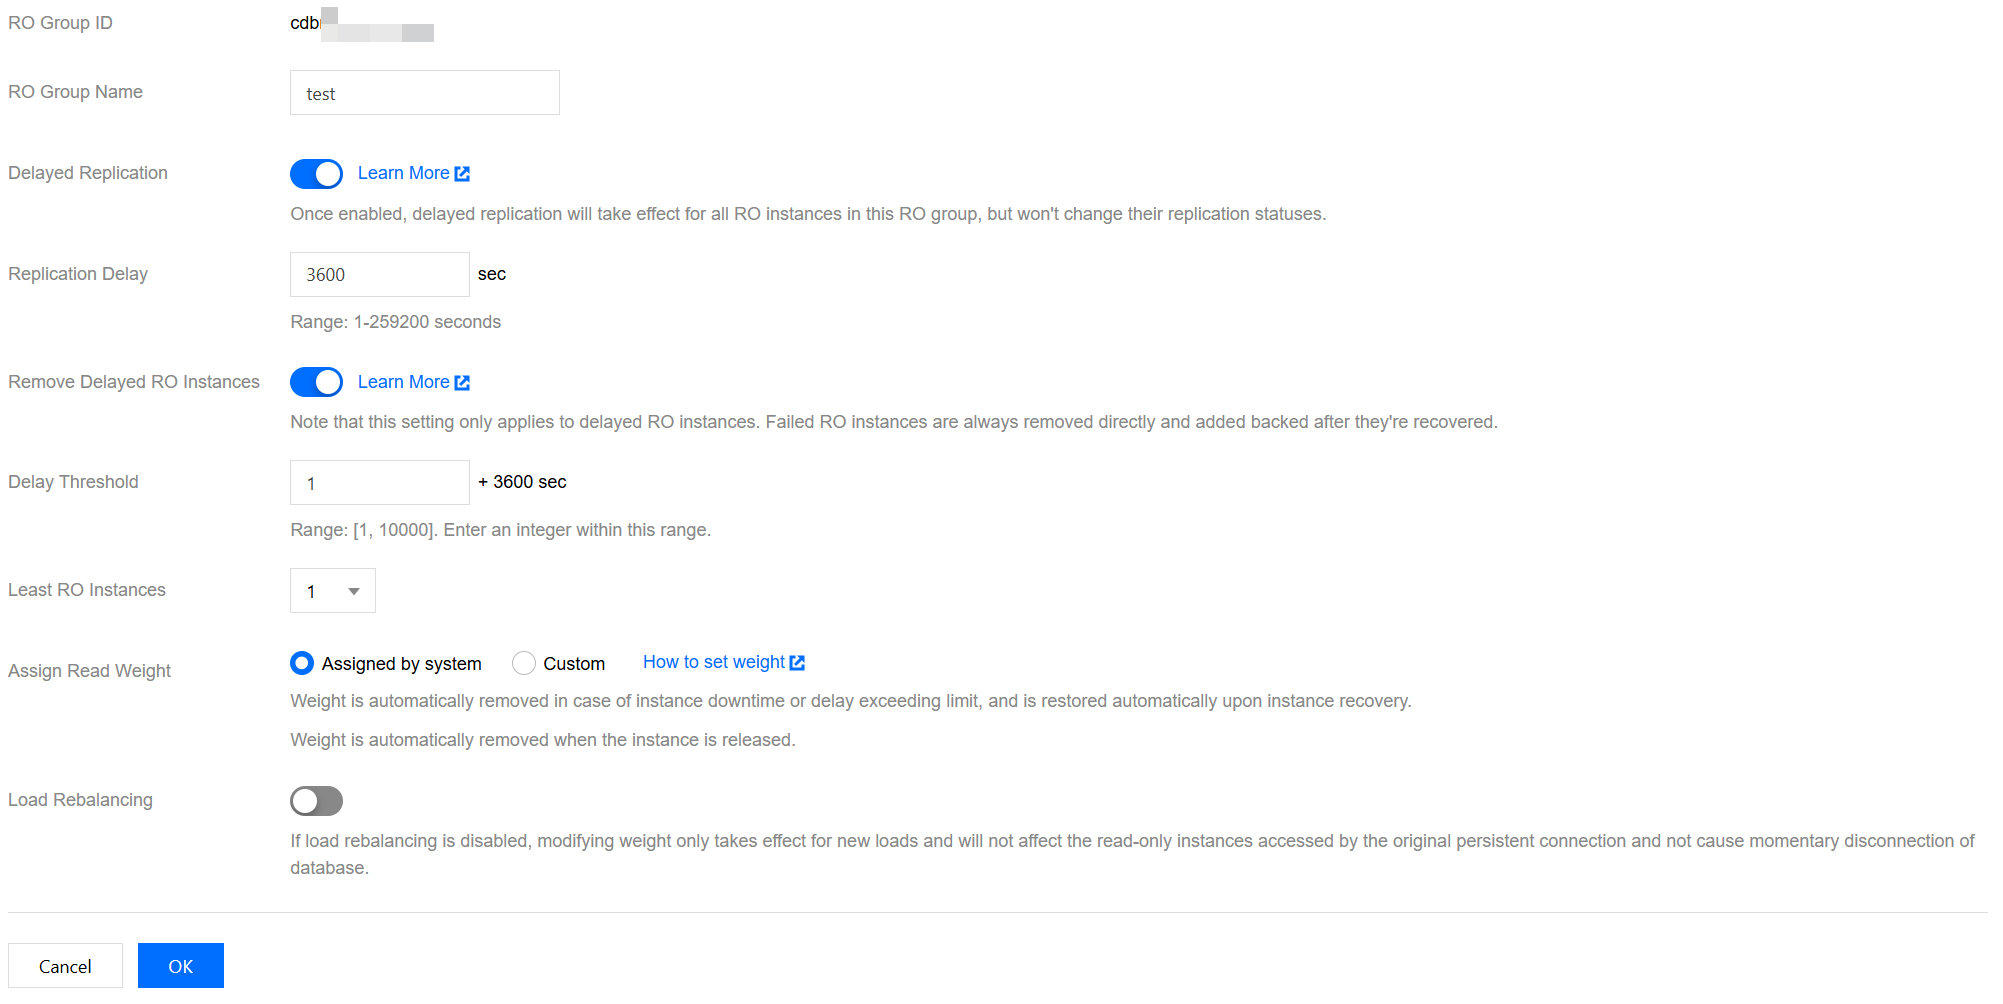Screen dimensions: 2003x1004
Task: Click the Custom radio label text
Action: click(574, 664)
